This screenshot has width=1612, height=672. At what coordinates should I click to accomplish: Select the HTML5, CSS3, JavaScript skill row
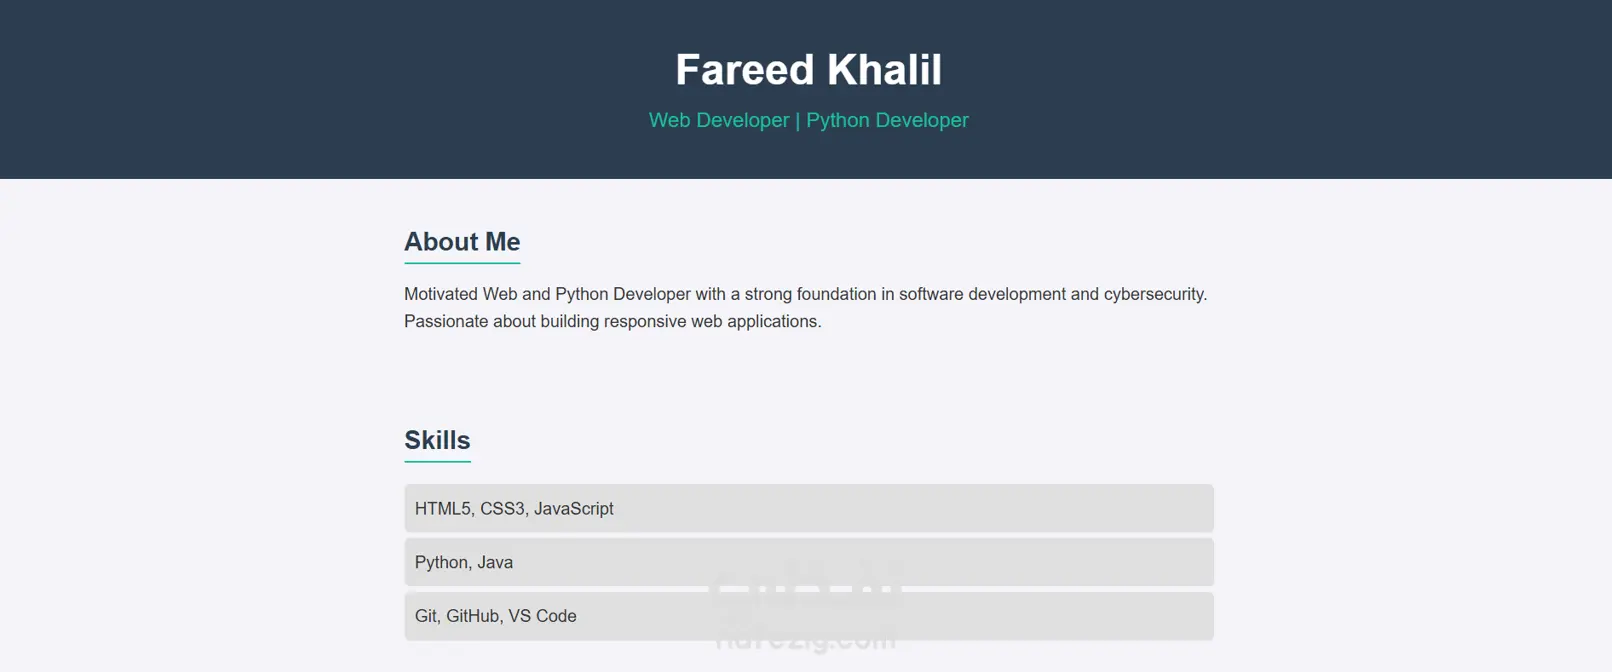809,508
